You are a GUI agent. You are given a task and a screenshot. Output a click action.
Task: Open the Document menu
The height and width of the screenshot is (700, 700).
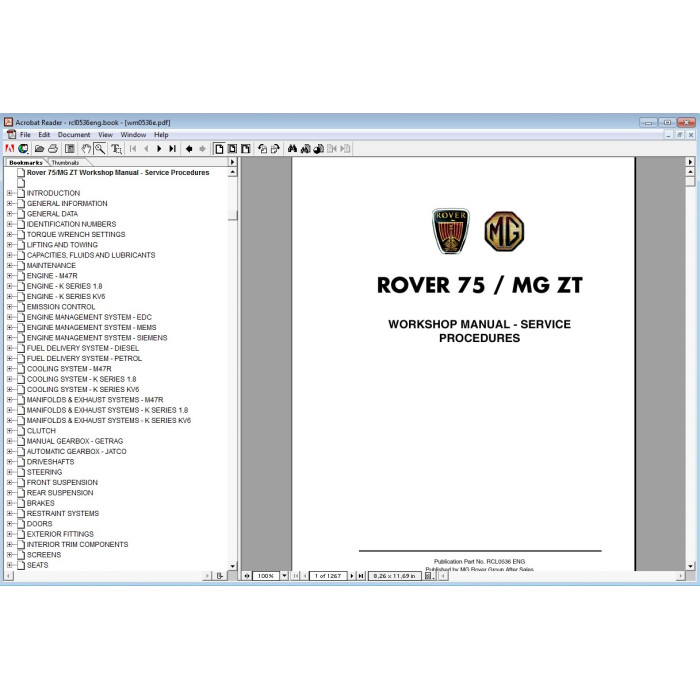point(74,134)
